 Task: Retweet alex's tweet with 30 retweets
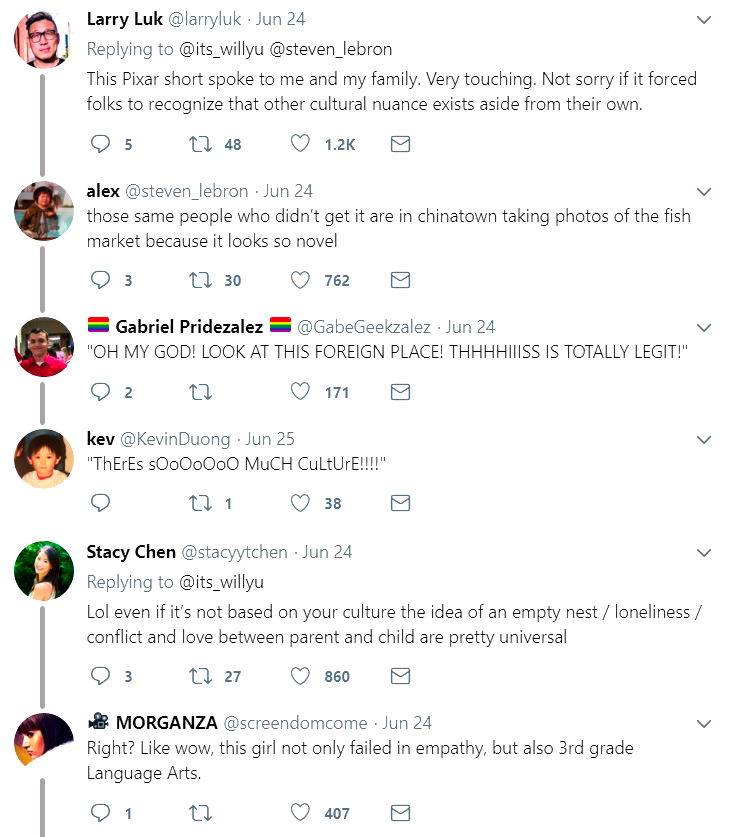click(x=200, y=280)
